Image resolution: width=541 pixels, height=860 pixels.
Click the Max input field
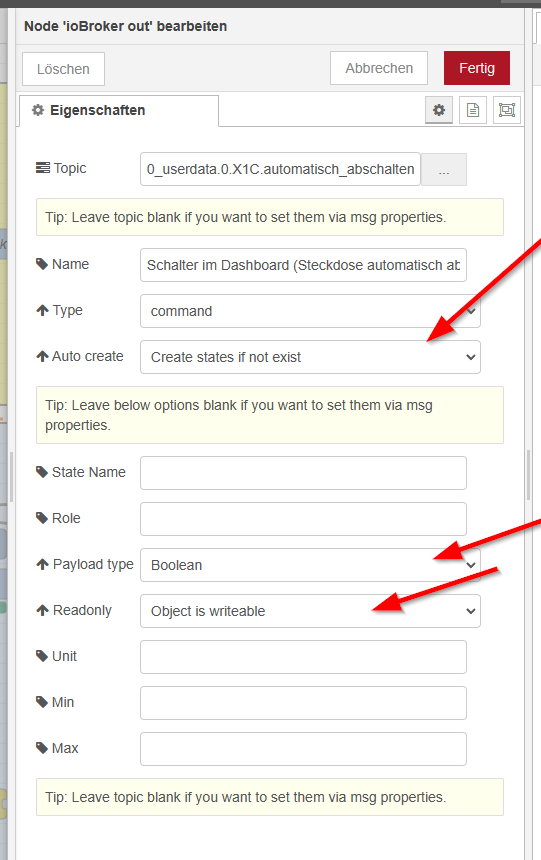pyautogui.click(x=303, y=749)
